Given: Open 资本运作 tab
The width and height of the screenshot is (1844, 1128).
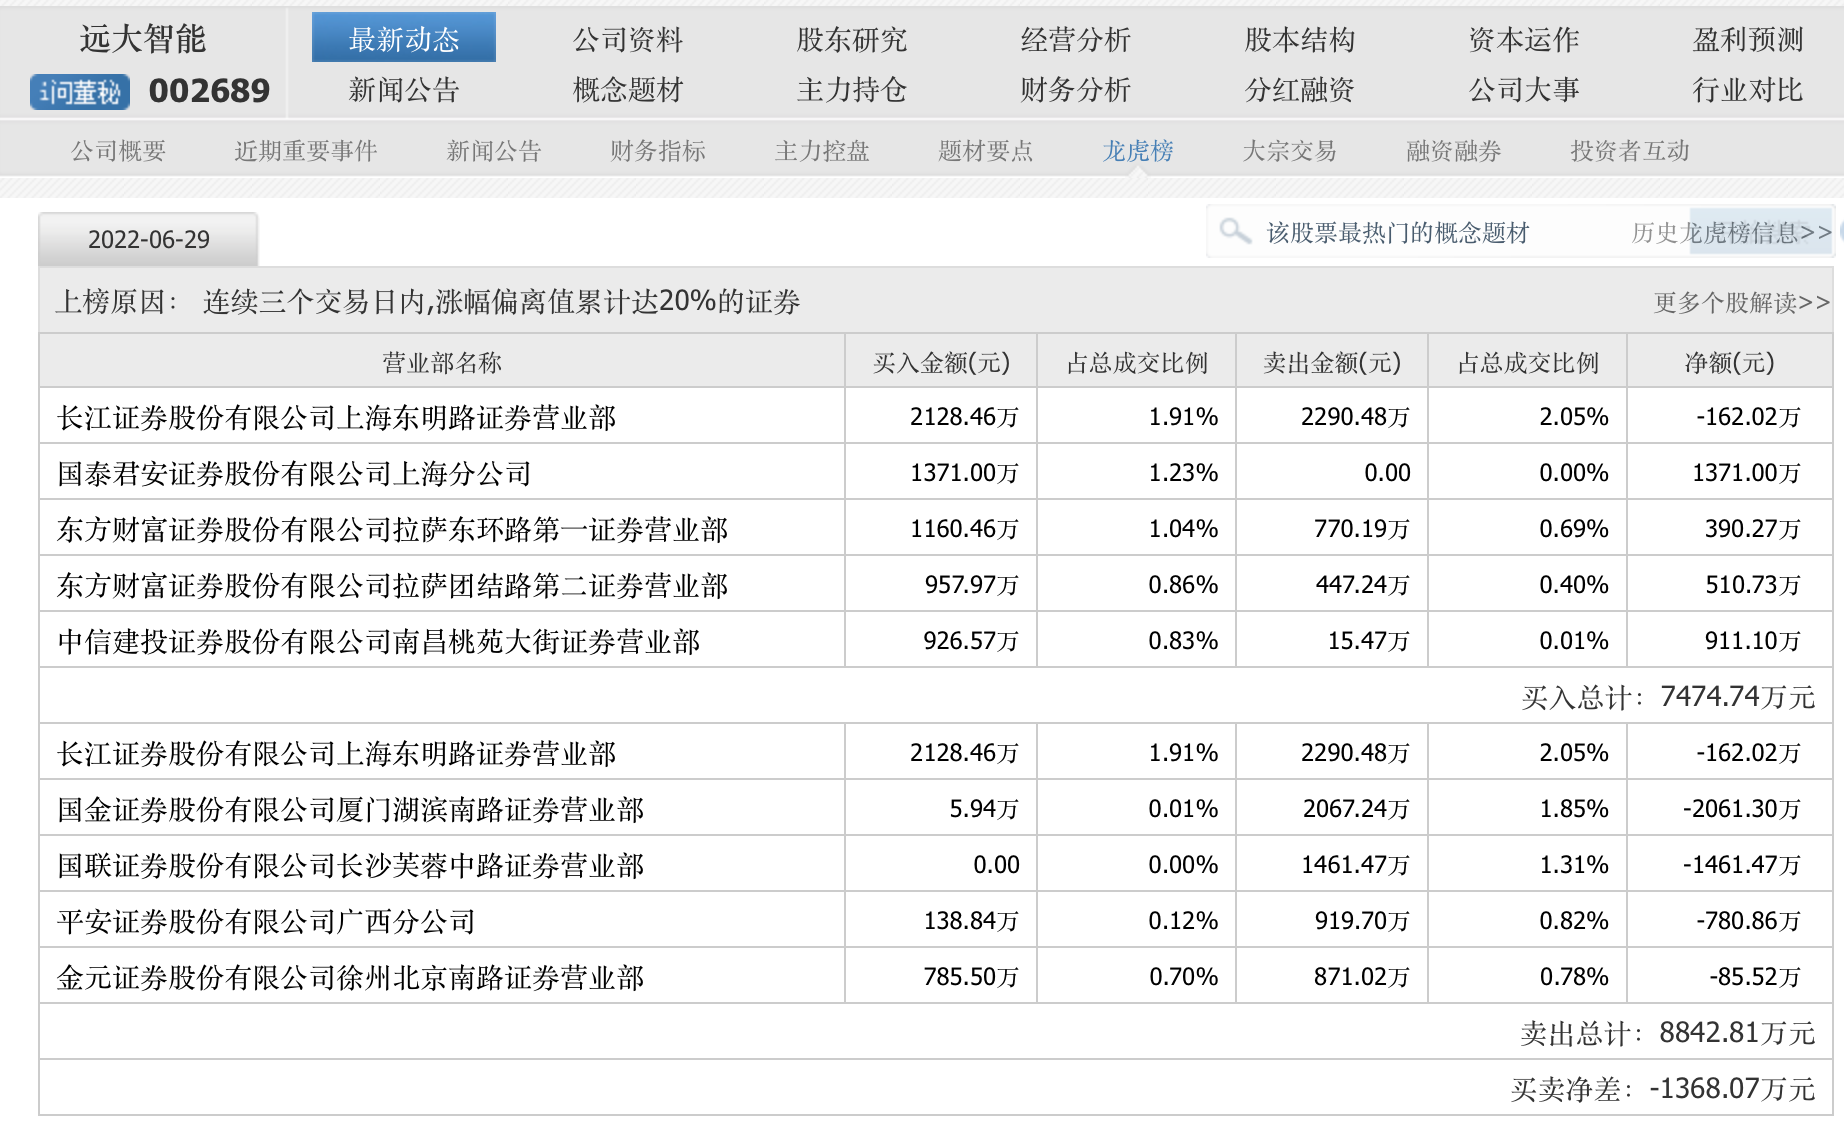Looking at the screenshot, I should click(1524, 39).
